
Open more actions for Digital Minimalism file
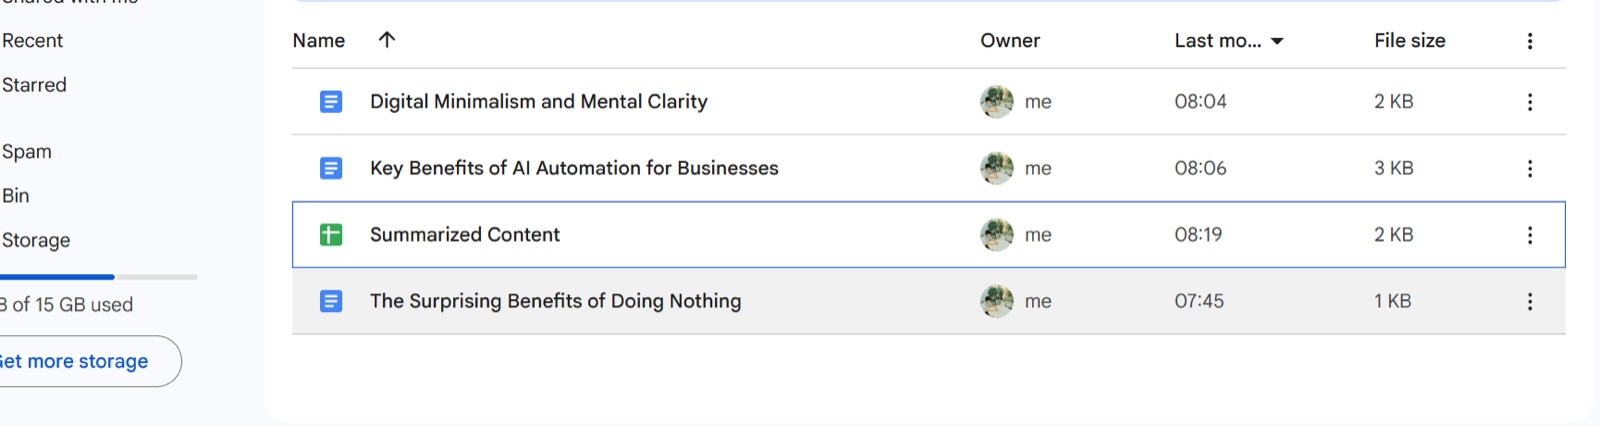point(1529,102)
